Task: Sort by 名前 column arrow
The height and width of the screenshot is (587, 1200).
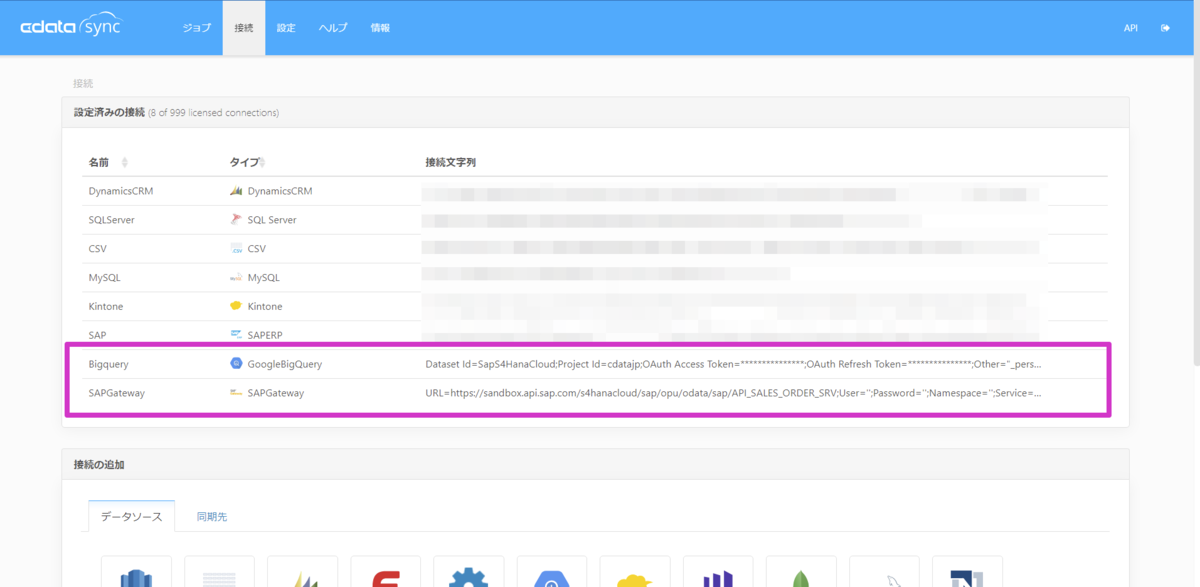Action: (124, 162)
